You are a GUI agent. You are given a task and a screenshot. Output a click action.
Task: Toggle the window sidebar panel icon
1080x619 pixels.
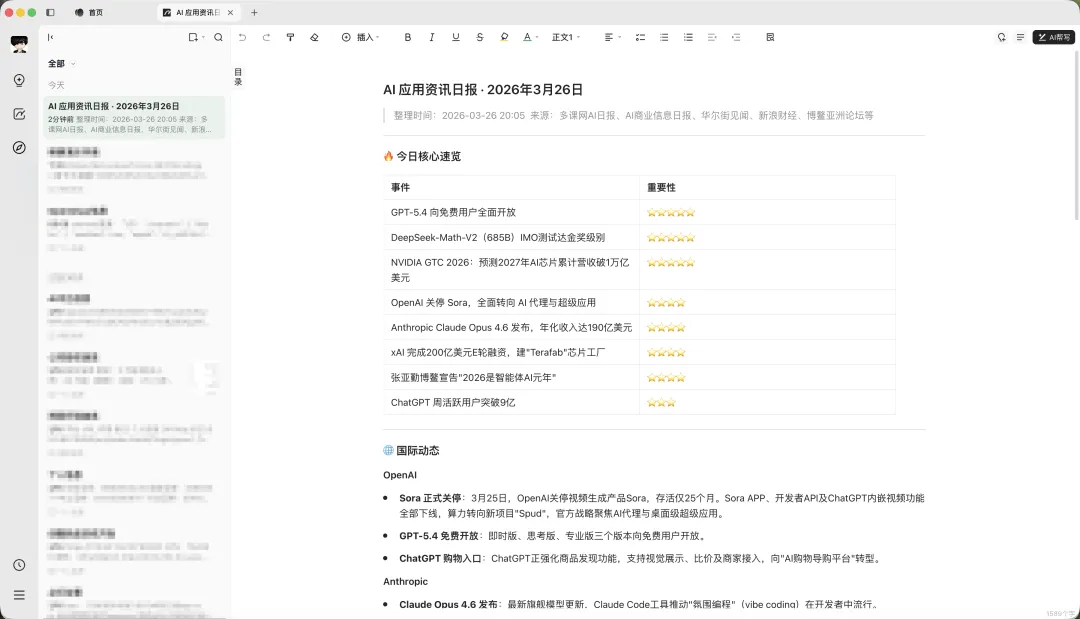[50, 12]
